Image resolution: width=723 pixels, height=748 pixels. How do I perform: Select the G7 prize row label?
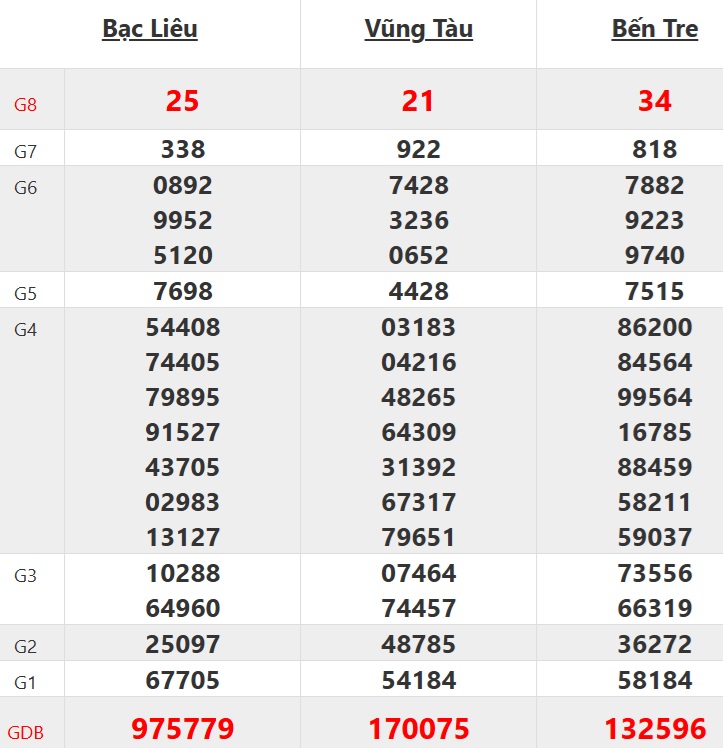coord(25,152)
